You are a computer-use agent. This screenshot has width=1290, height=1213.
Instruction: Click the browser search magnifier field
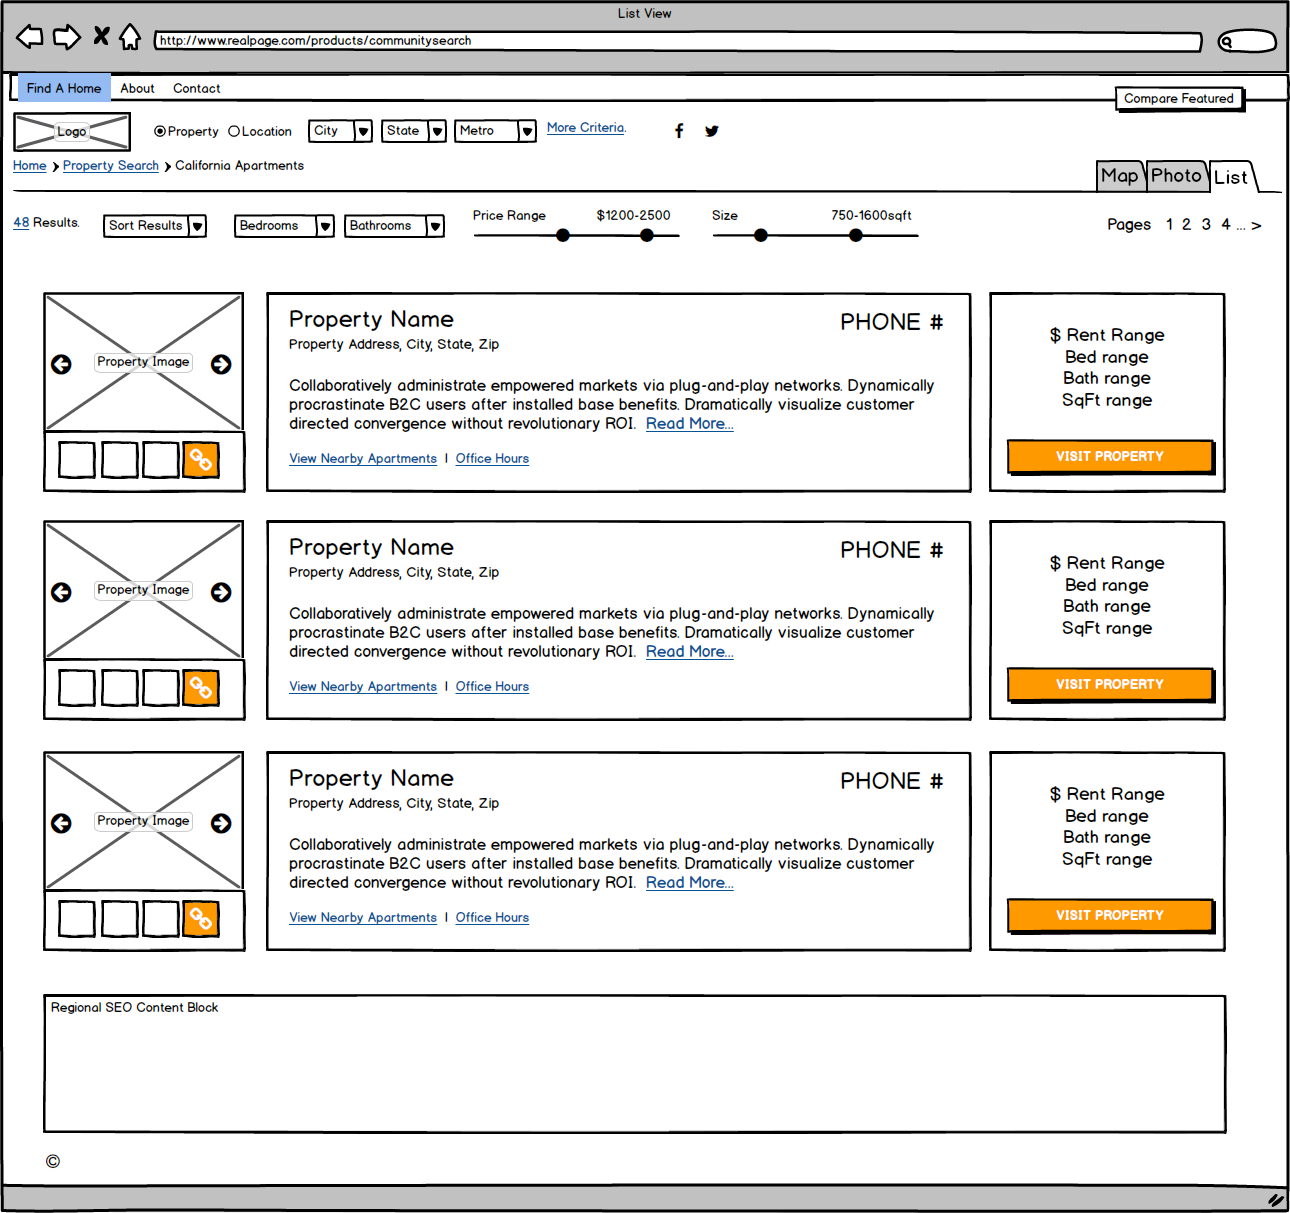coord(1247,41)
